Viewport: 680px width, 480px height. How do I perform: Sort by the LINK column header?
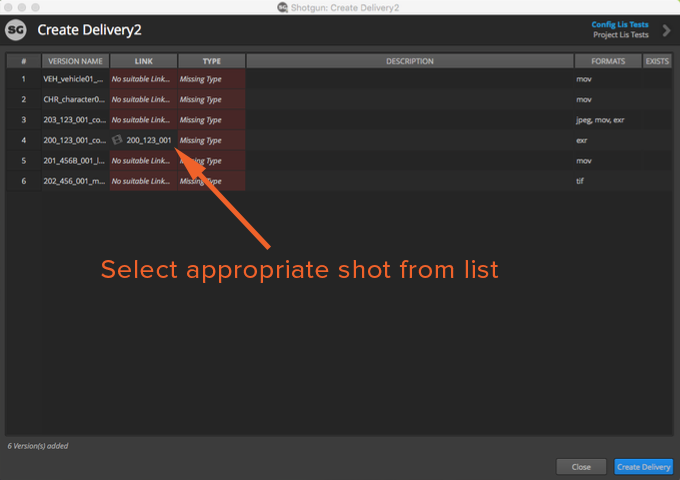(144, 61)
